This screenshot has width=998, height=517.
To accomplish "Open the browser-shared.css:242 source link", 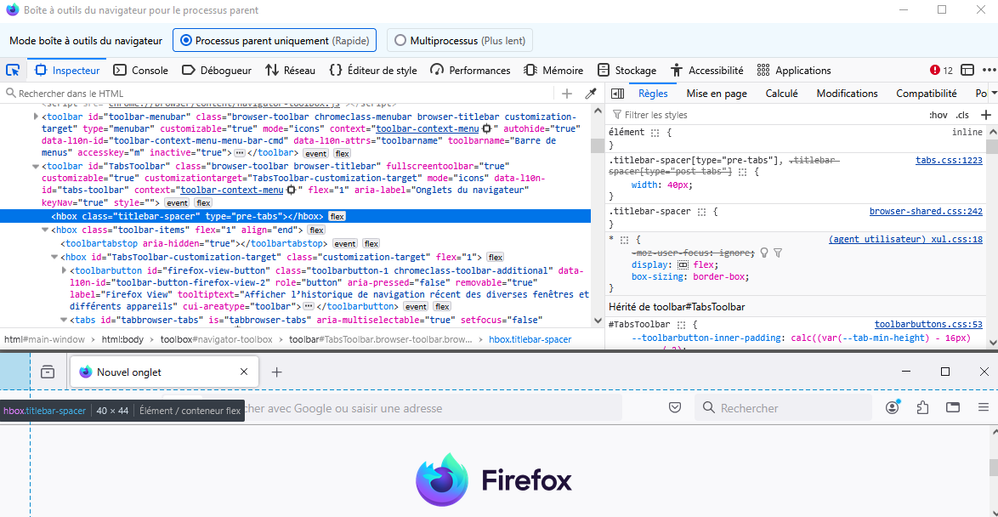I will pyautogui.click(x=926, y=211).
